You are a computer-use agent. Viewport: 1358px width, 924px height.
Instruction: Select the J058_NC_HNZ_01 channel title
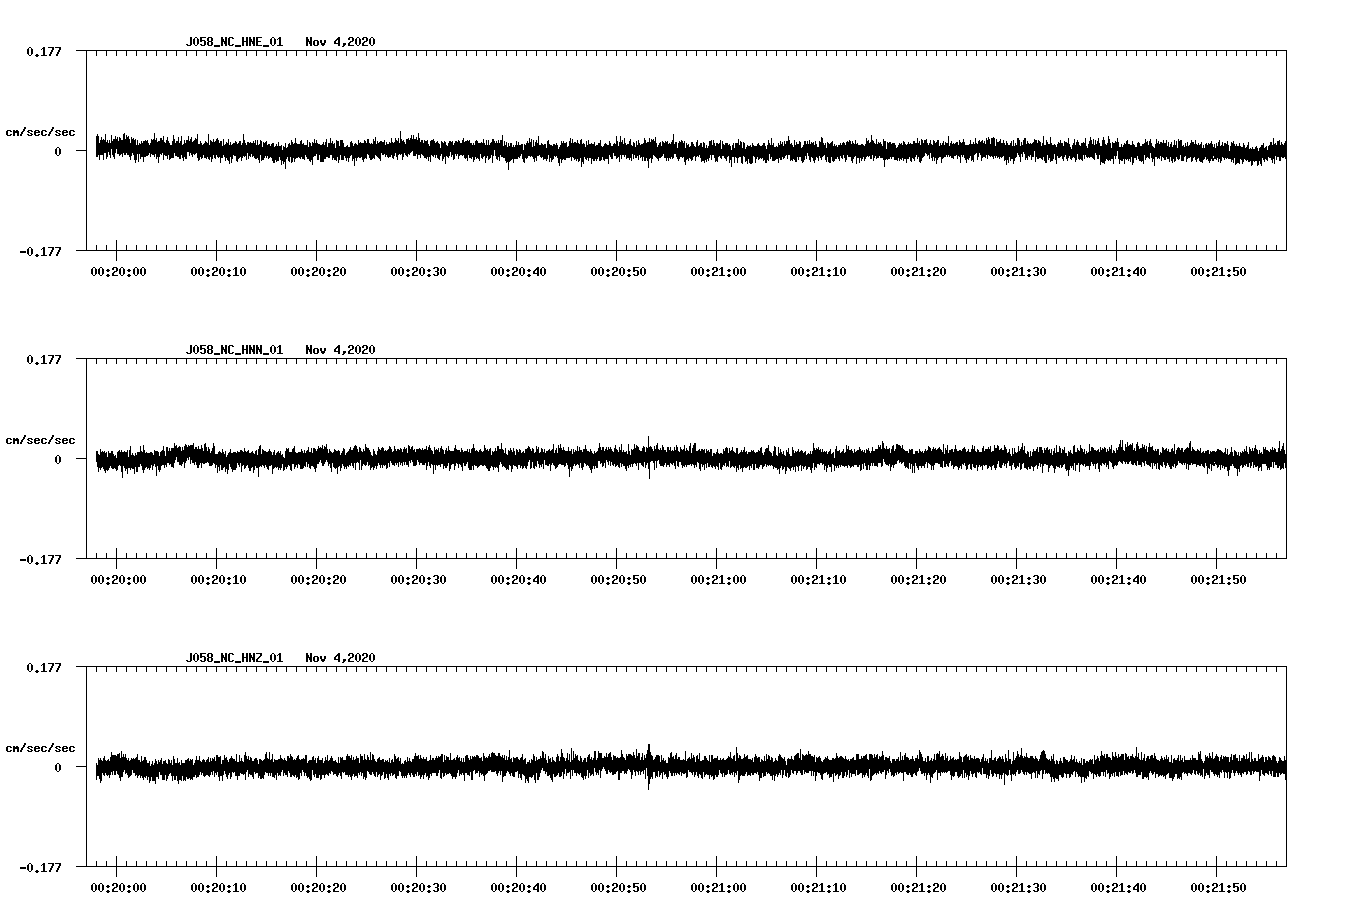tap(233, 657)
